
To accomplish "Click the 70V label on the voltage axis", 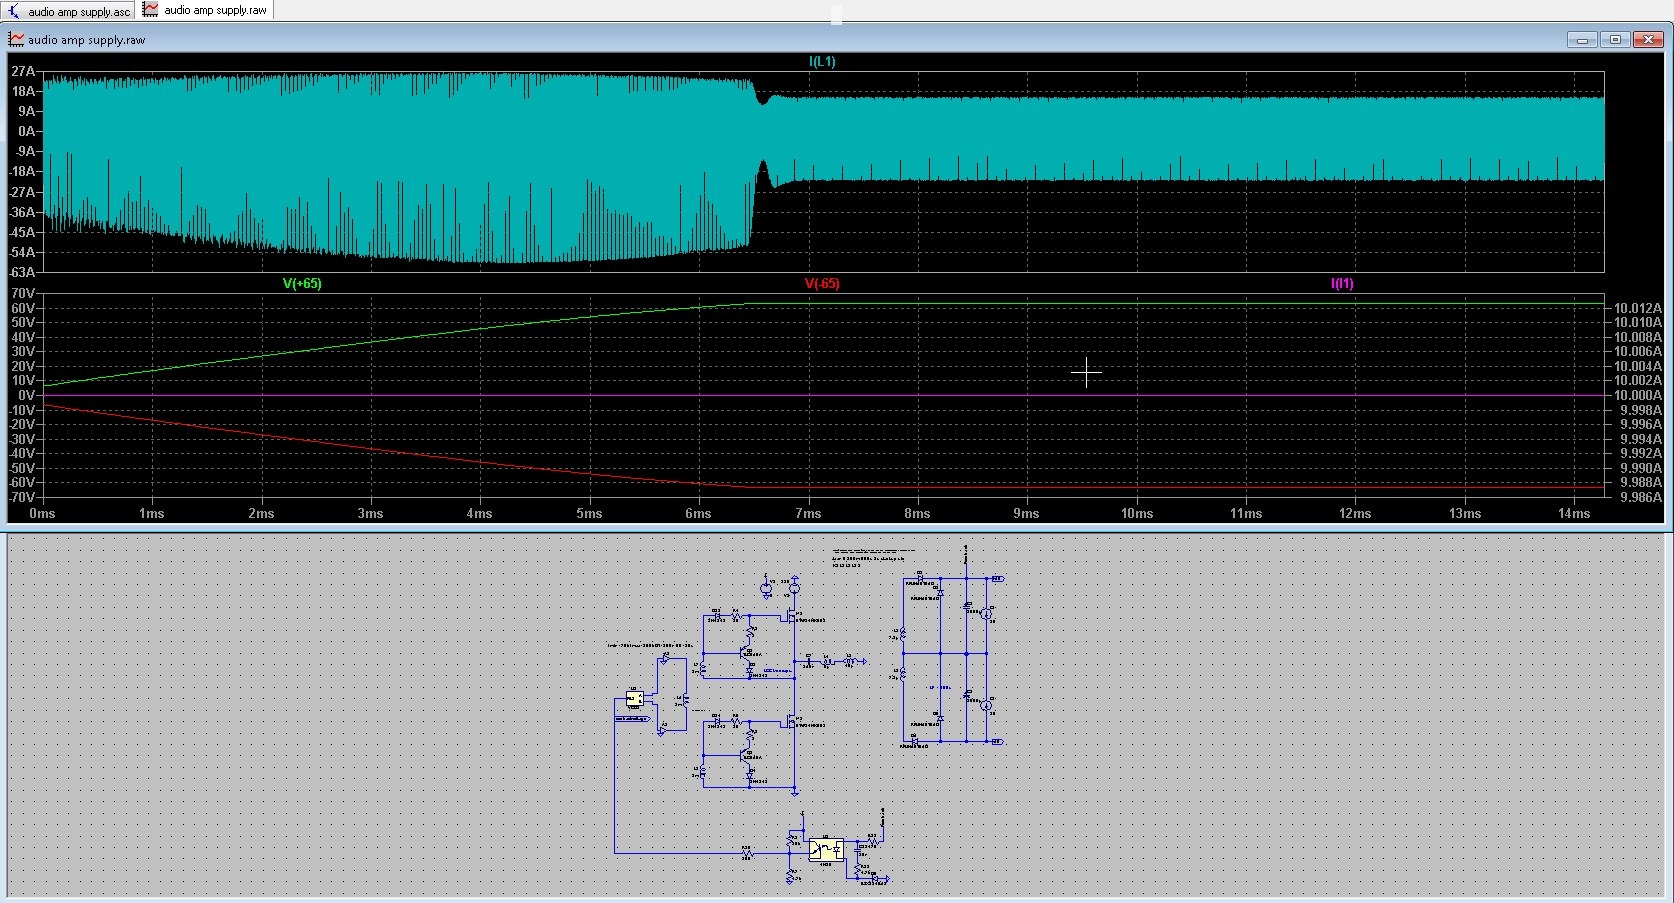I will [x=24, y=294].
